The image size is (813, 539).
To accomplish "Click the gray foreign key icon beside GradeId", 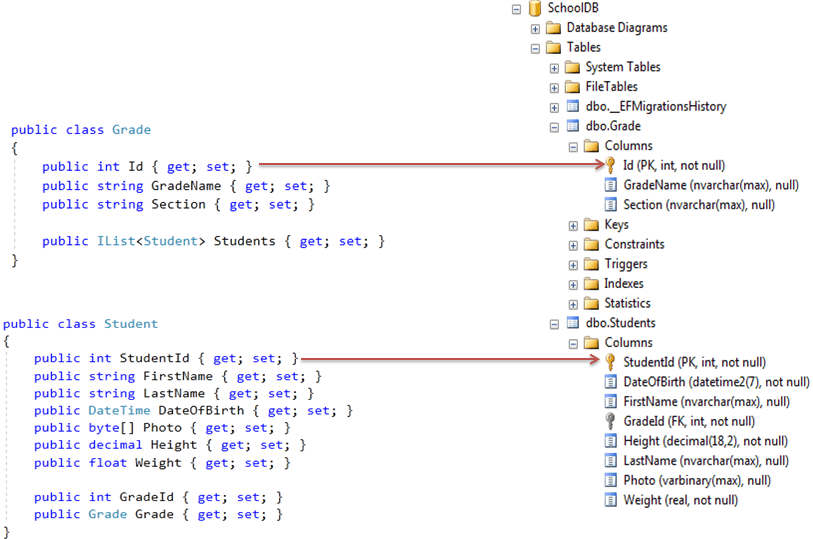I will [611, 421].
